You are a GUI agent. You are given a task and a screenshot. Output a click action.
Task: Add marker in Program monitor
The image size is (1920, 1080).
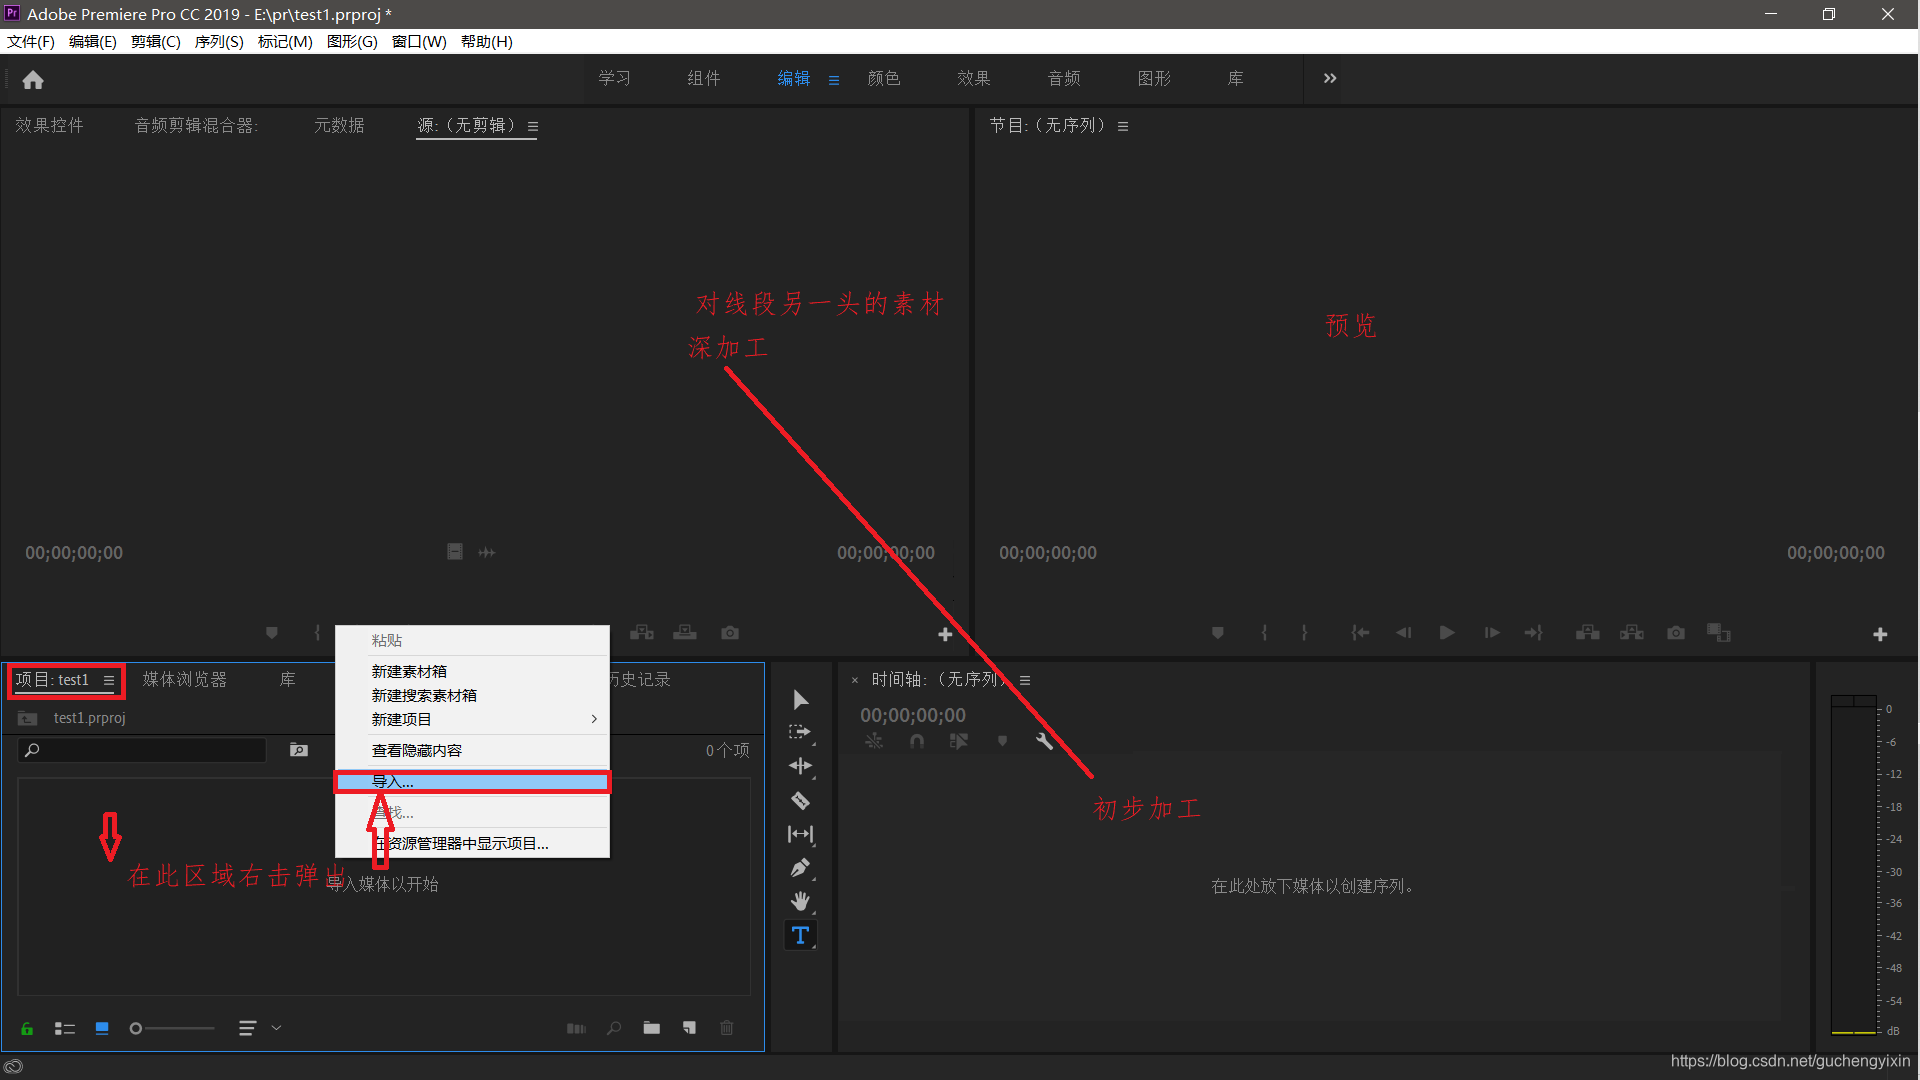click(1217, 633)
